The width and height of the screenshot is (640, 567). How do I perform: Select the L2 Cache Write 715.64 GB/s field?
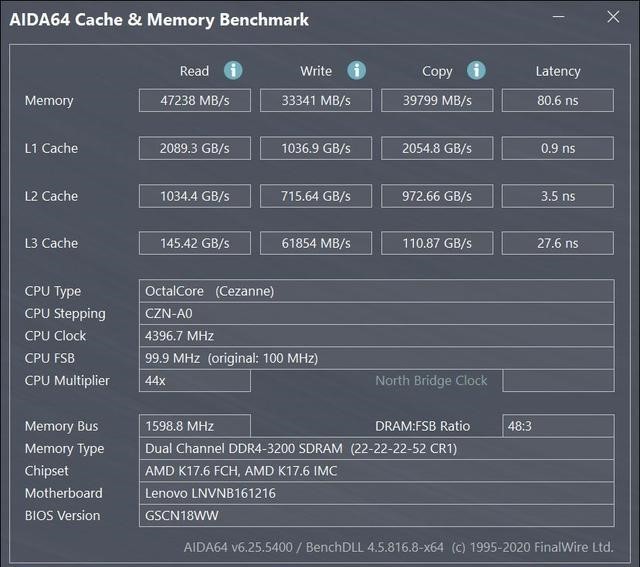click(x=316, y=196)
